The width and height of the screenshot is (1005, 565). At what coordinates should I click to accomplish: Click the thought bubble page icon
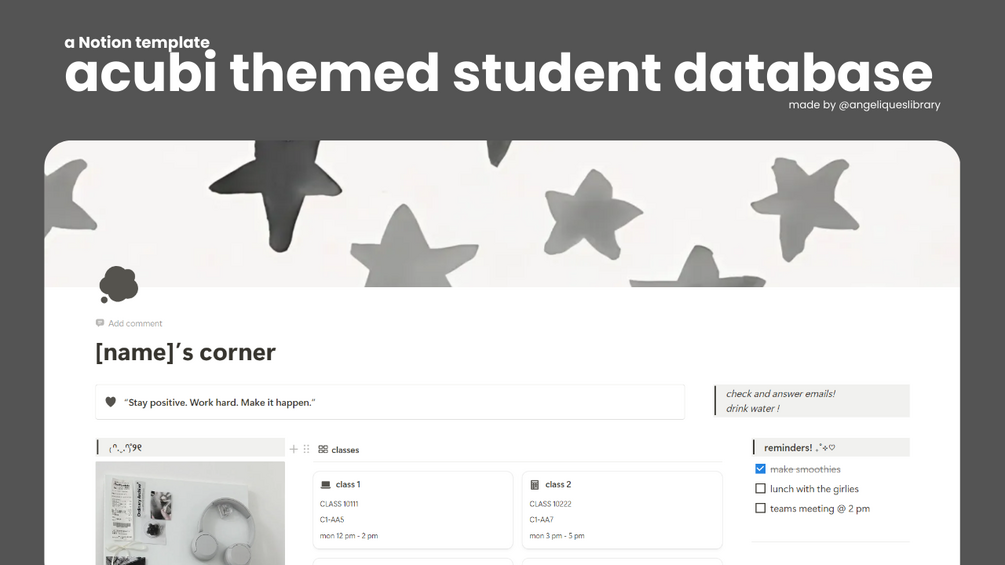point(119,284)
